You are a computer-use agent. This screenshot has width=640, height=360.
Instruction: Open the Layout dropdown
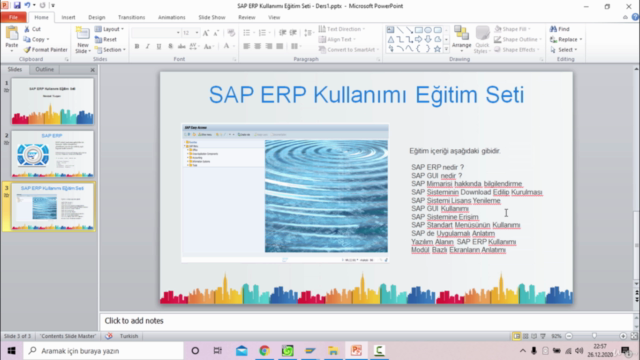[x=109, y=29]
